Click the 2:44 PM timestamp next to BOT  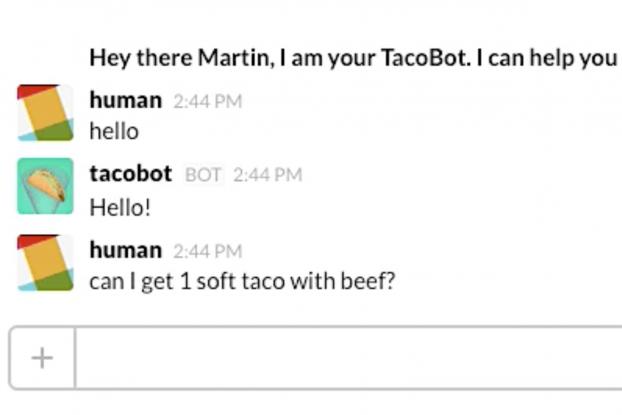(x=268, y=175)
